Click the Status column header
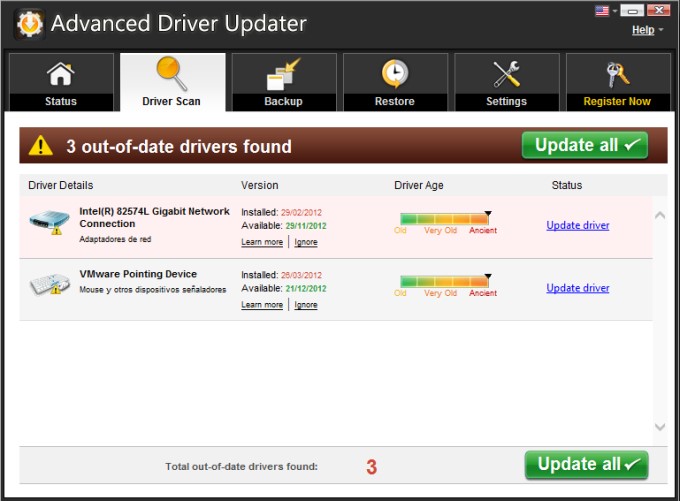The image size is (680, 501). tap(567, 185)
